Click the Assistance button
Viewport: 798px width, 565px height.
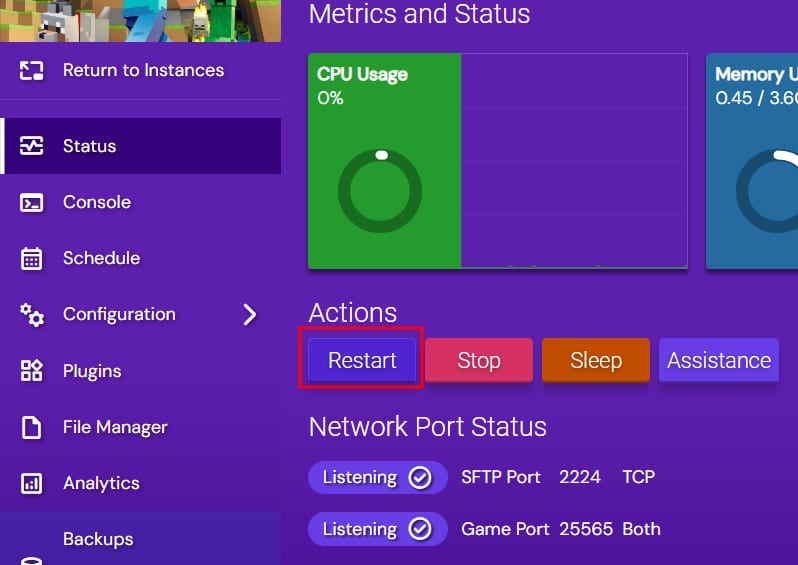click(719, 361)
